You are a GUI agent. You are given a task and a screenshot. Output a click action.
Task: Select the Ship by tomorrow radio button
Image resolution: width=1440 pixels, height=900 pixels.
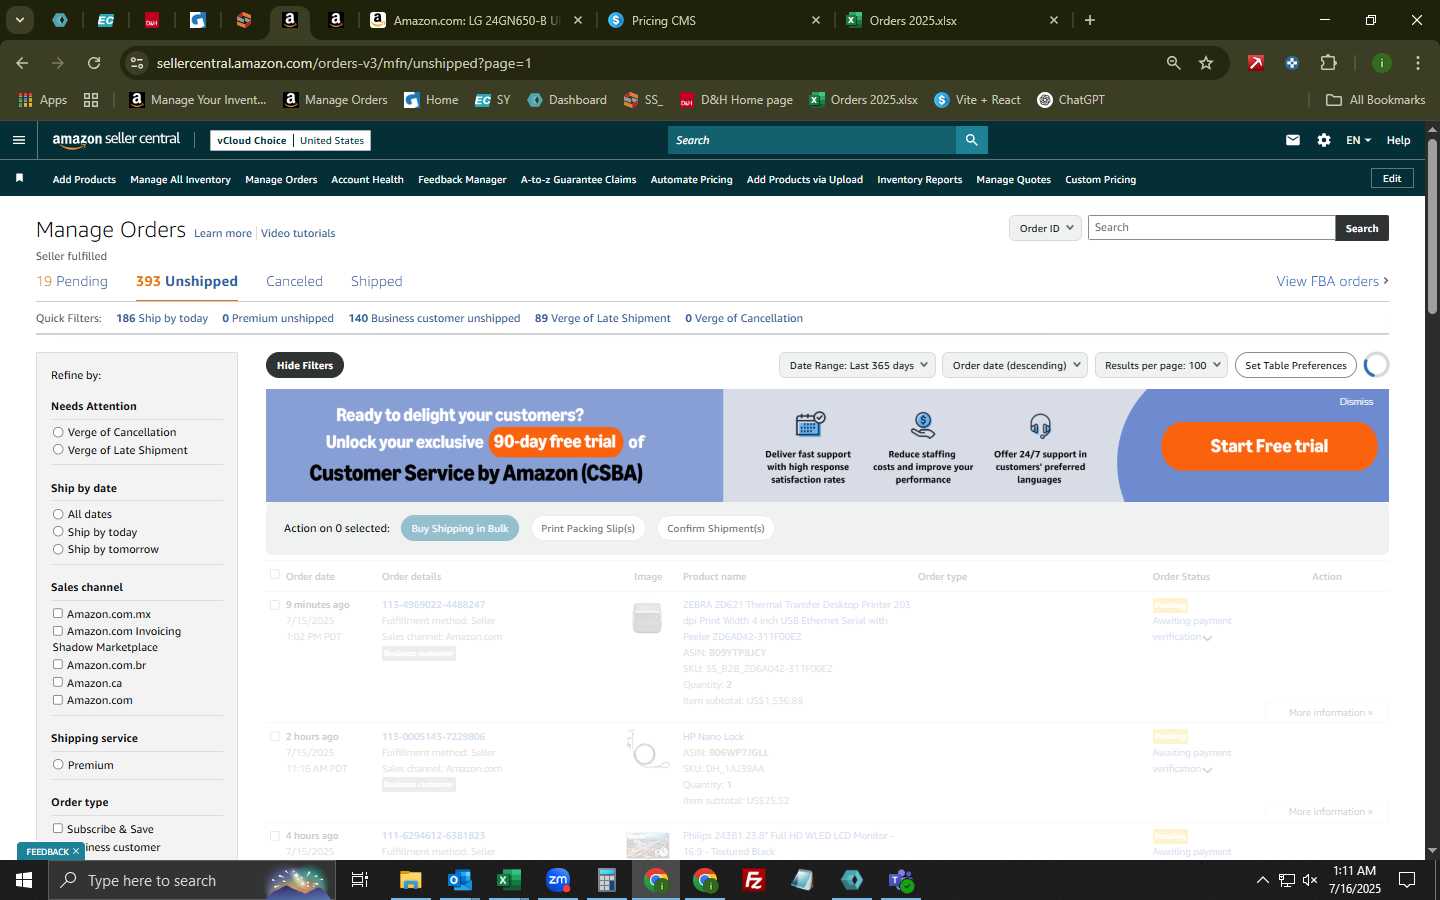(x=58, y=549)
